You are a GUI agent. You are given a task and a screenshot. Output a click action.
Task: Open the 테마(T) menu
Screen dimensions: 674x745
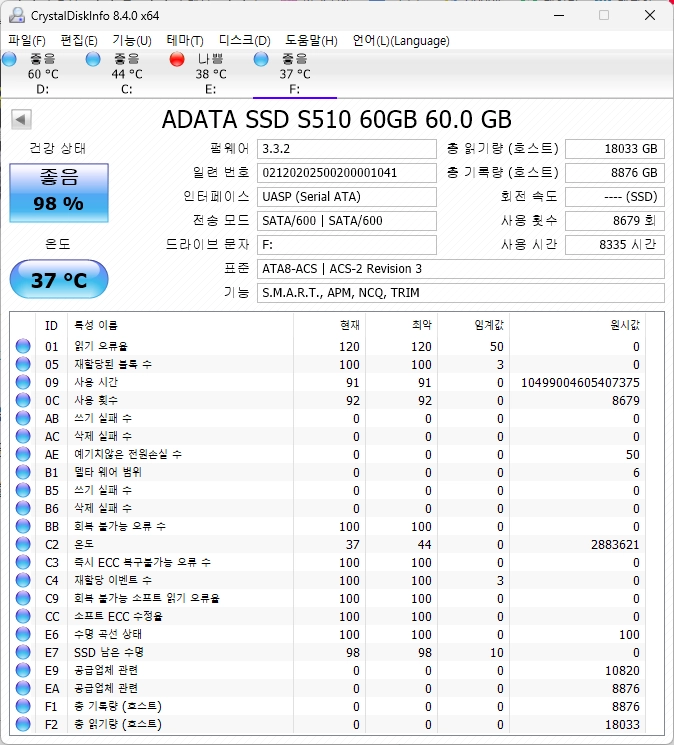coord(185,41)
